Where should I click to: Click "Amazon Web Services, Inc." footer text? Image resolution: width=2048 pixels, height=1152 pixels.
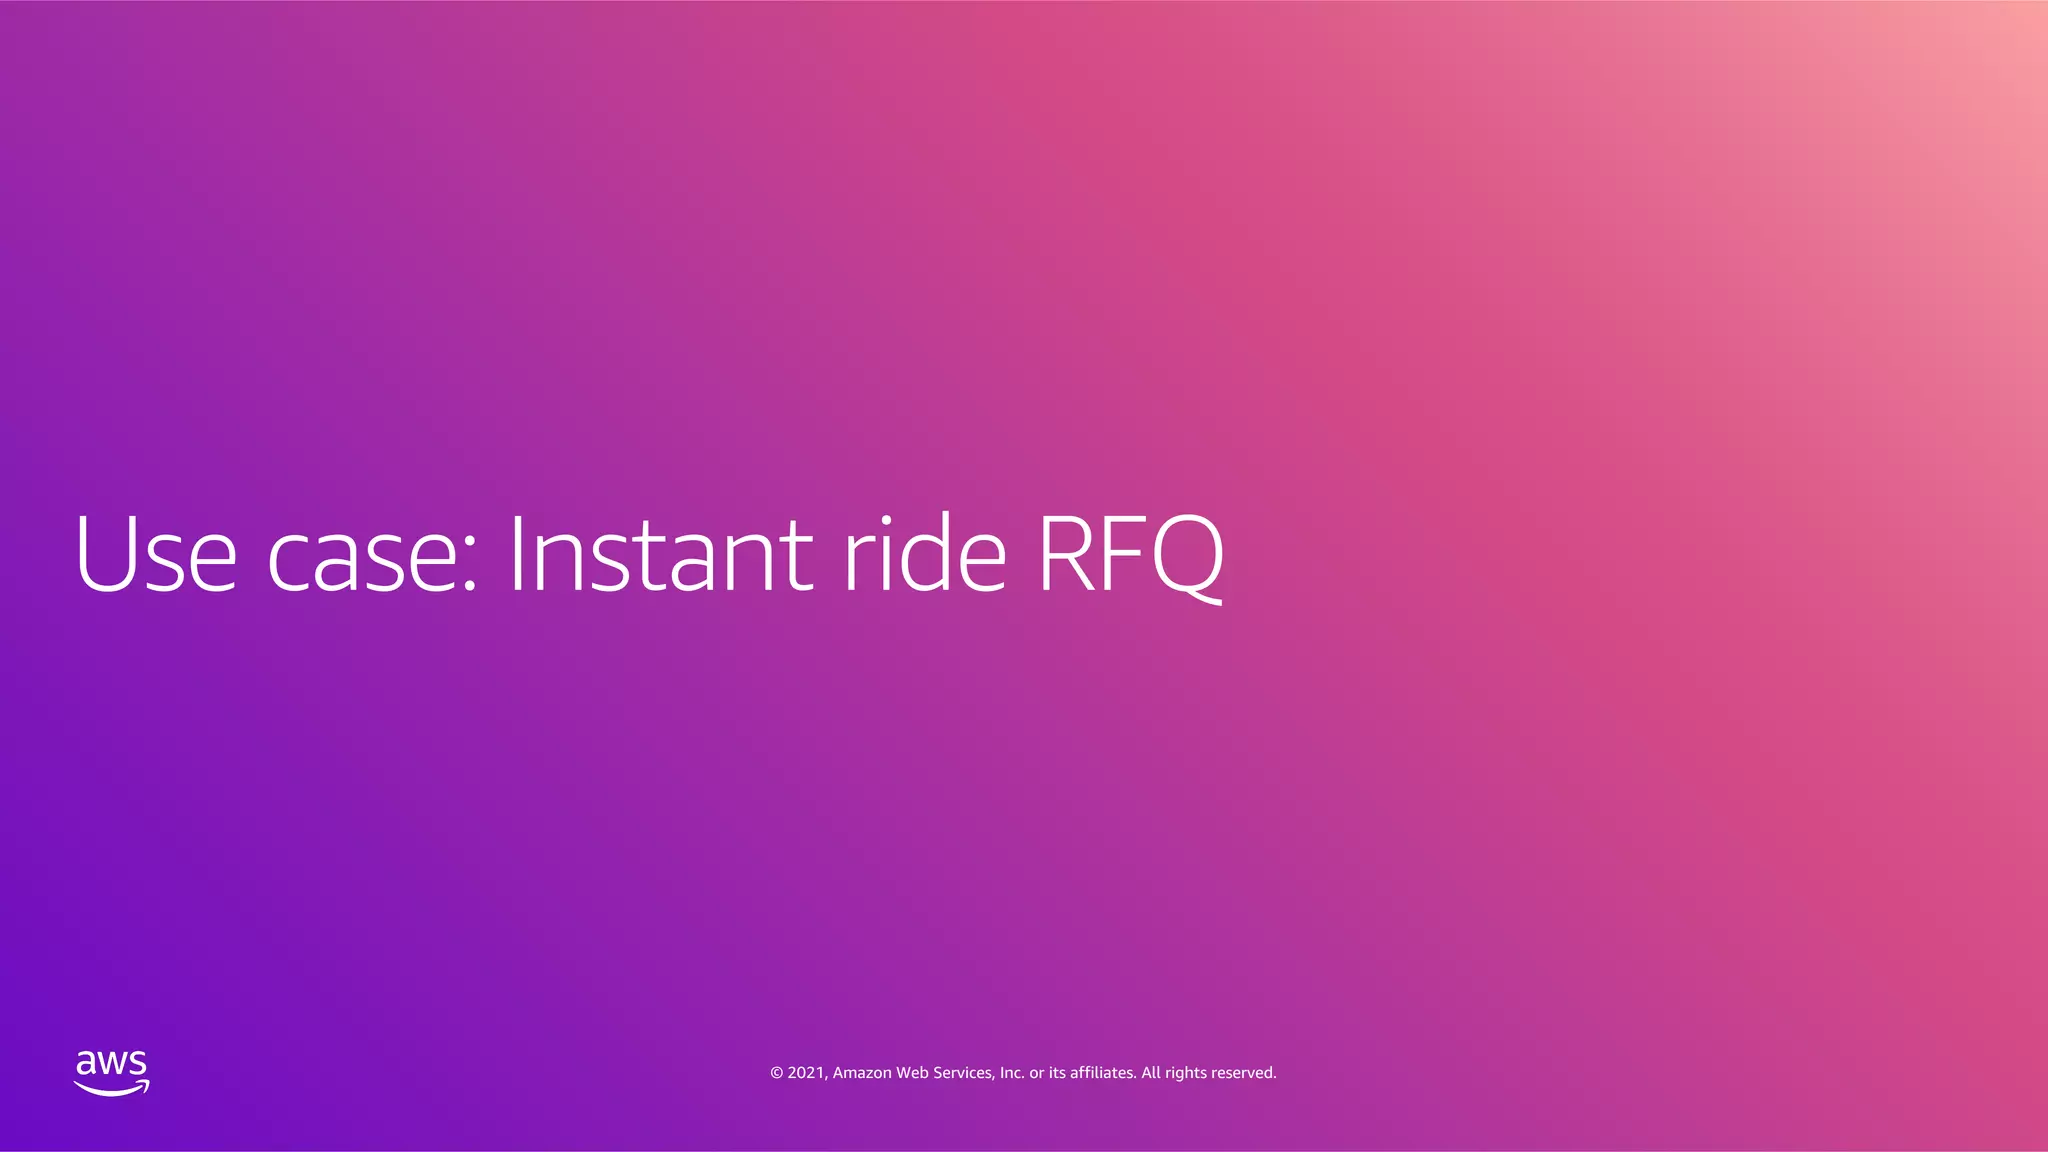click(928, 1073)
